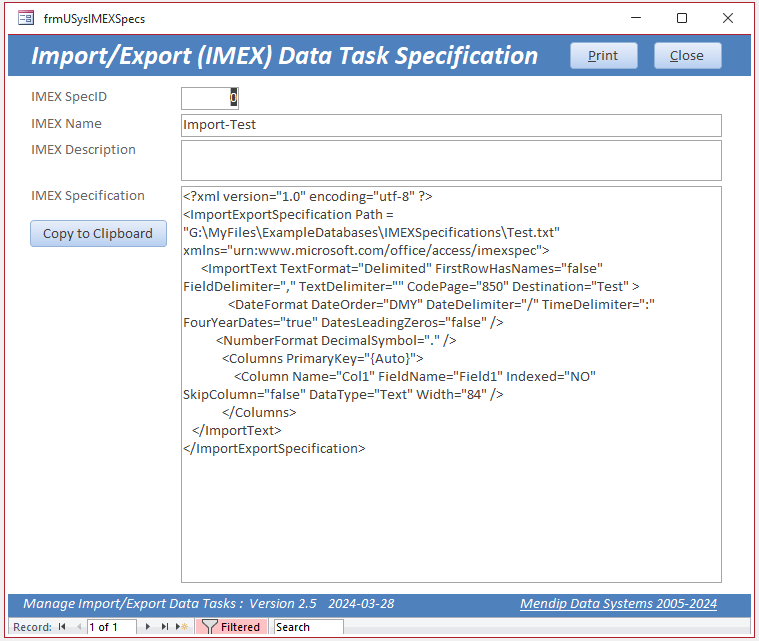Click the xmlns="urn:www.microsoft.com line
Image resolution: width=759 pixels, height=641 pixels.
click(366, 250)
